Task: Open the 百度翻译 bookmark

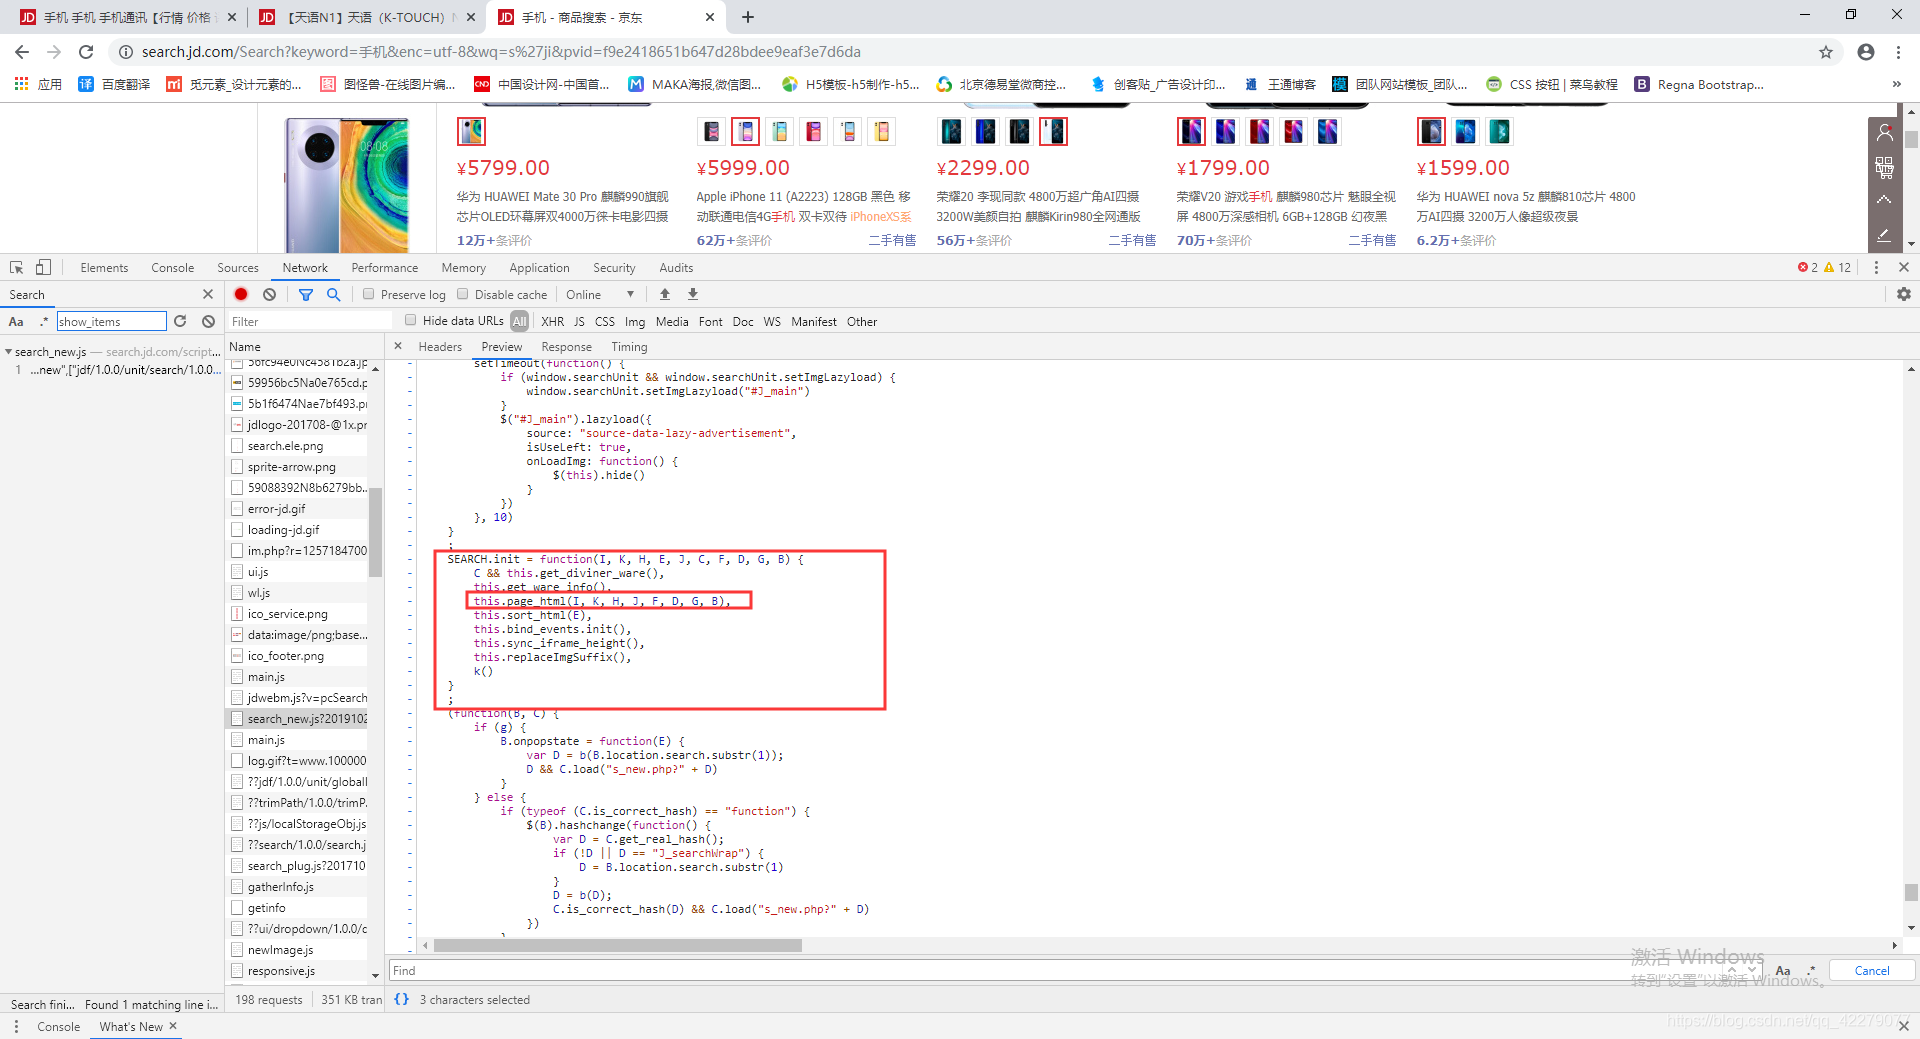Action: (114, 84)
